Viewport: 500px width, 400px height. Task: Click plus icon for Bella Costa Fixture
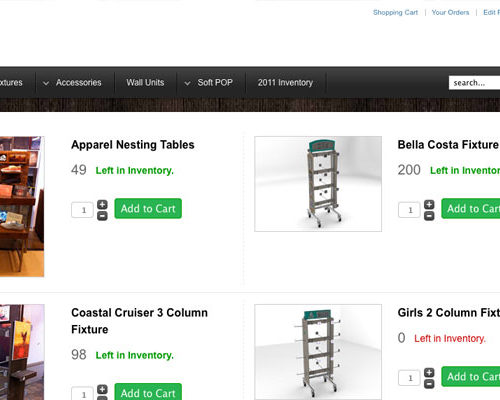coord(429,204)
